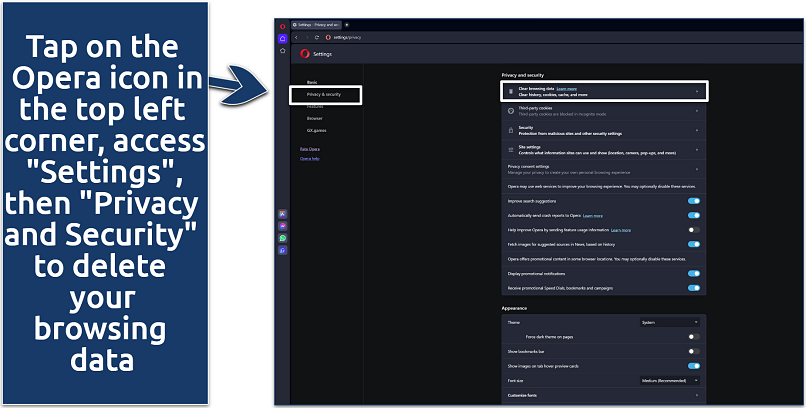
Task: Click the Customize fonts label
Action: point(522,395)
